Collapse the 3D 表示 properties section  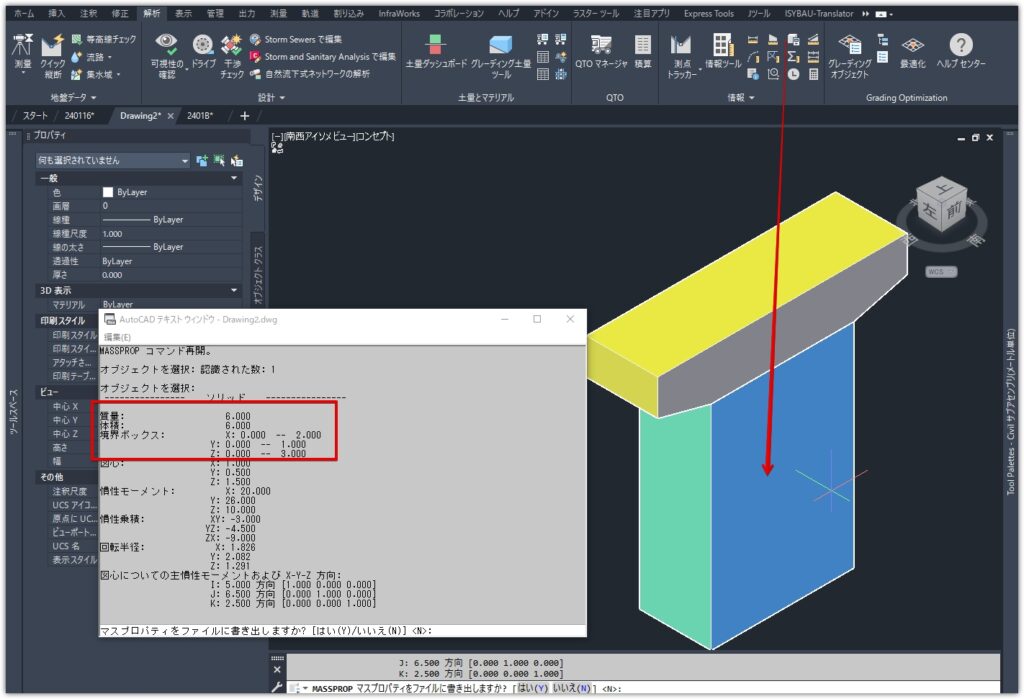[x=234, y=290]
